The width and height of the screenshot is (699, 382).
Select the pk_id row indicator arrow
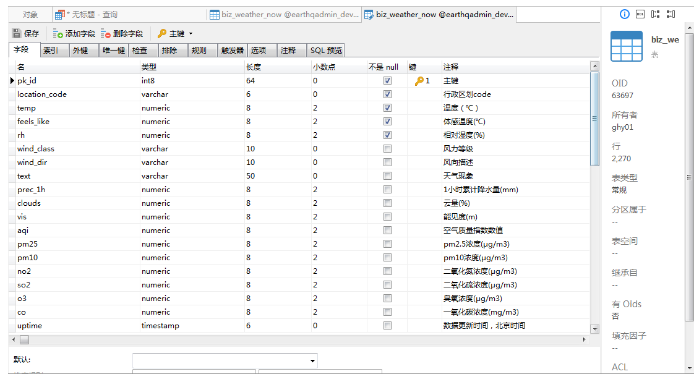(12, 81)
